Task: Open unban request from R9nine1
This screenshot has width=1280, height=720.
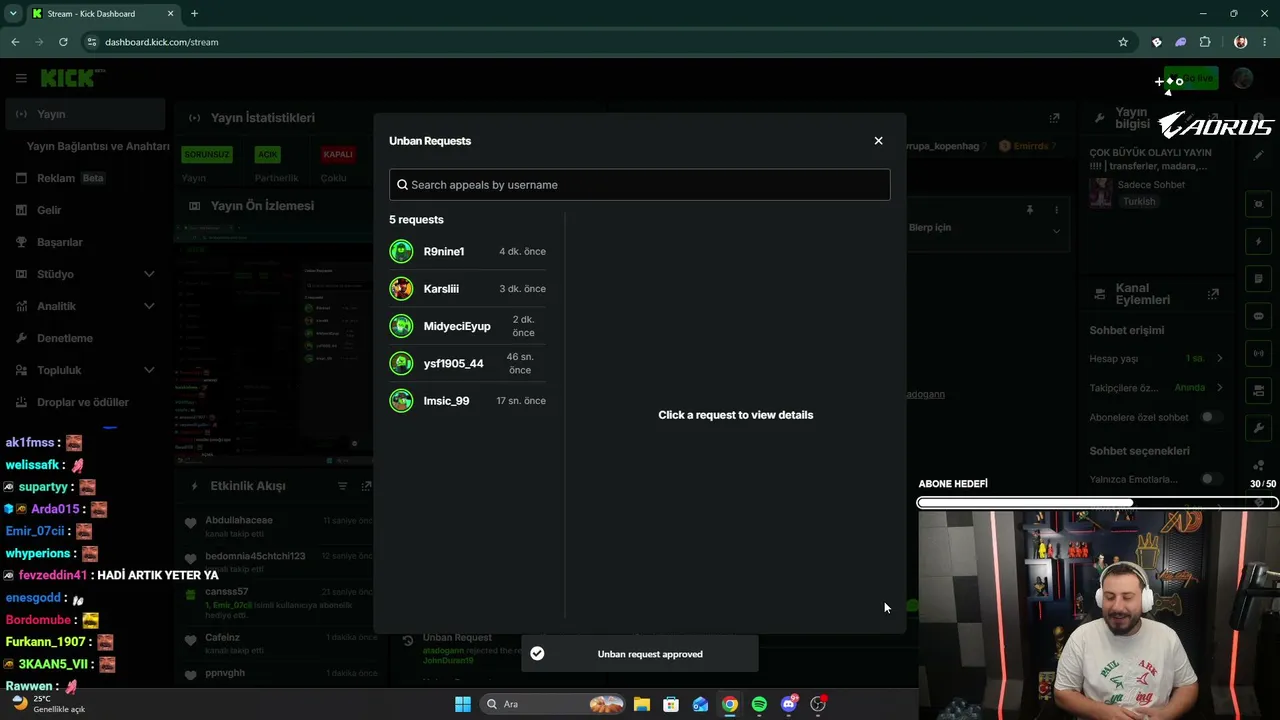Action: [468, 252]
